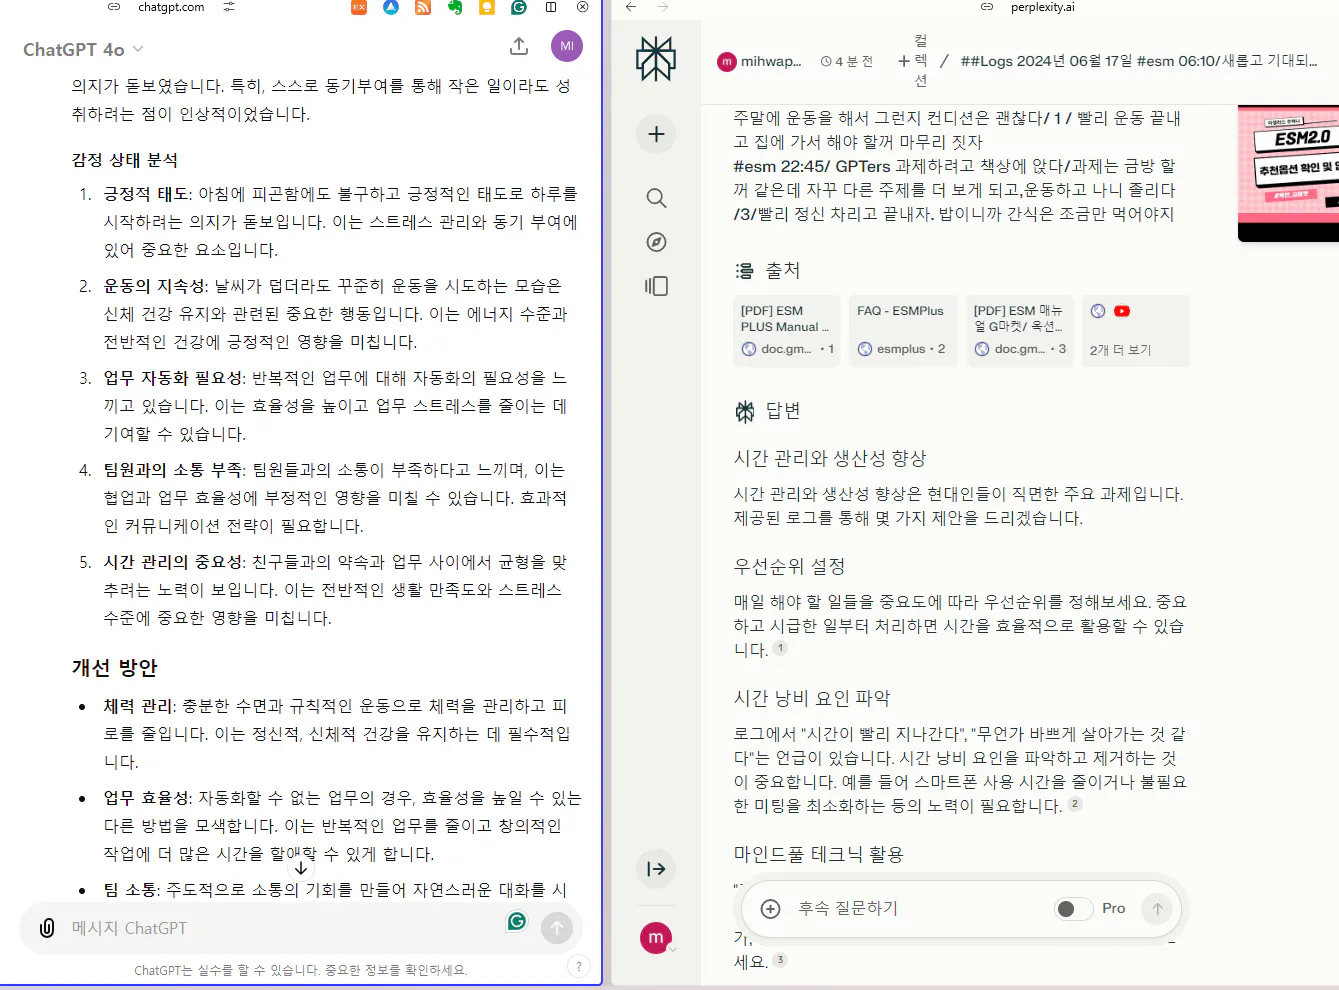Click the chatgpt.com address text
This screenshot has width=1339, height=990.
pos(171,7)
